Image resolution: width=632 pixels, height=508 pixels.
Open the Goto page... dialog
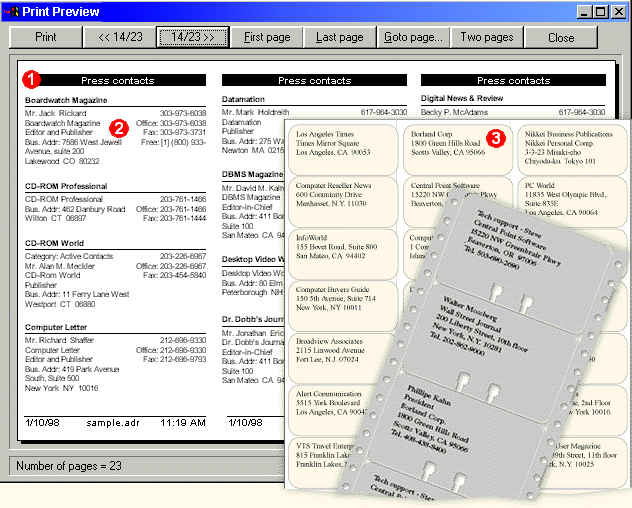[x=413, y=37]
